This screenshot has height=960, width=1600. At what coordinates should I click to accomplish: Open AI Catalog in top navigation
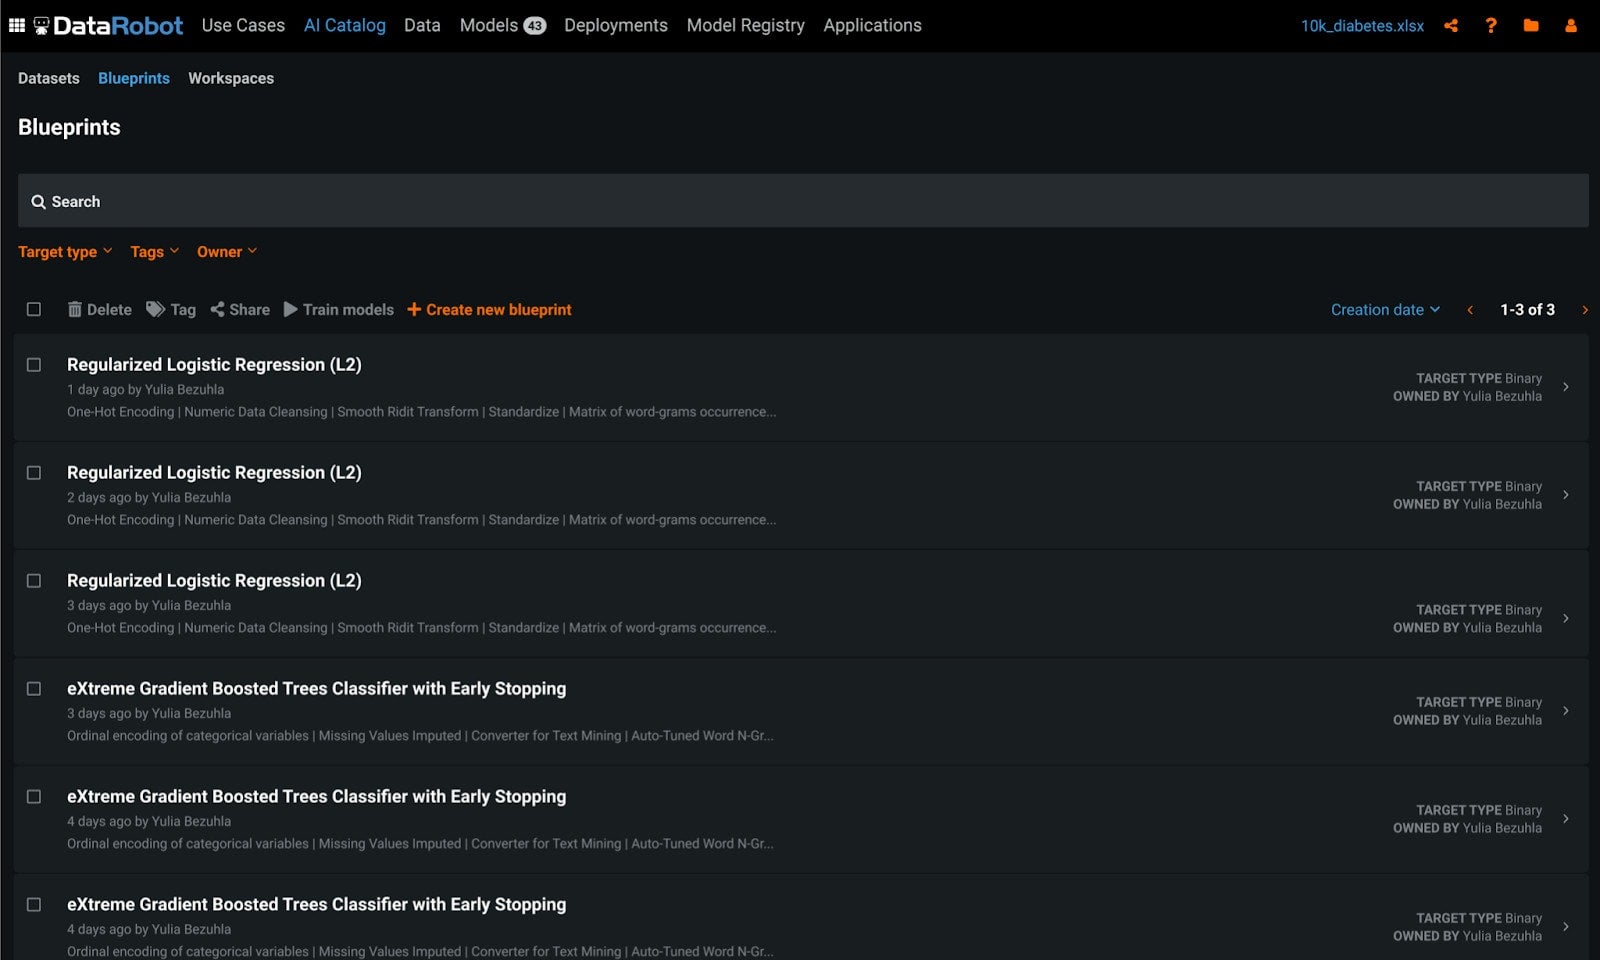point(345,25)
